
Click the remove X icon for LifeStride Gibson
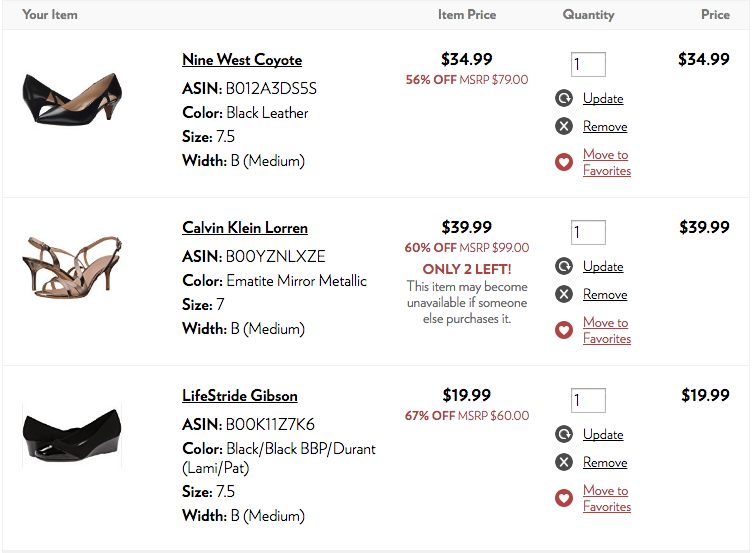(564, 462)
